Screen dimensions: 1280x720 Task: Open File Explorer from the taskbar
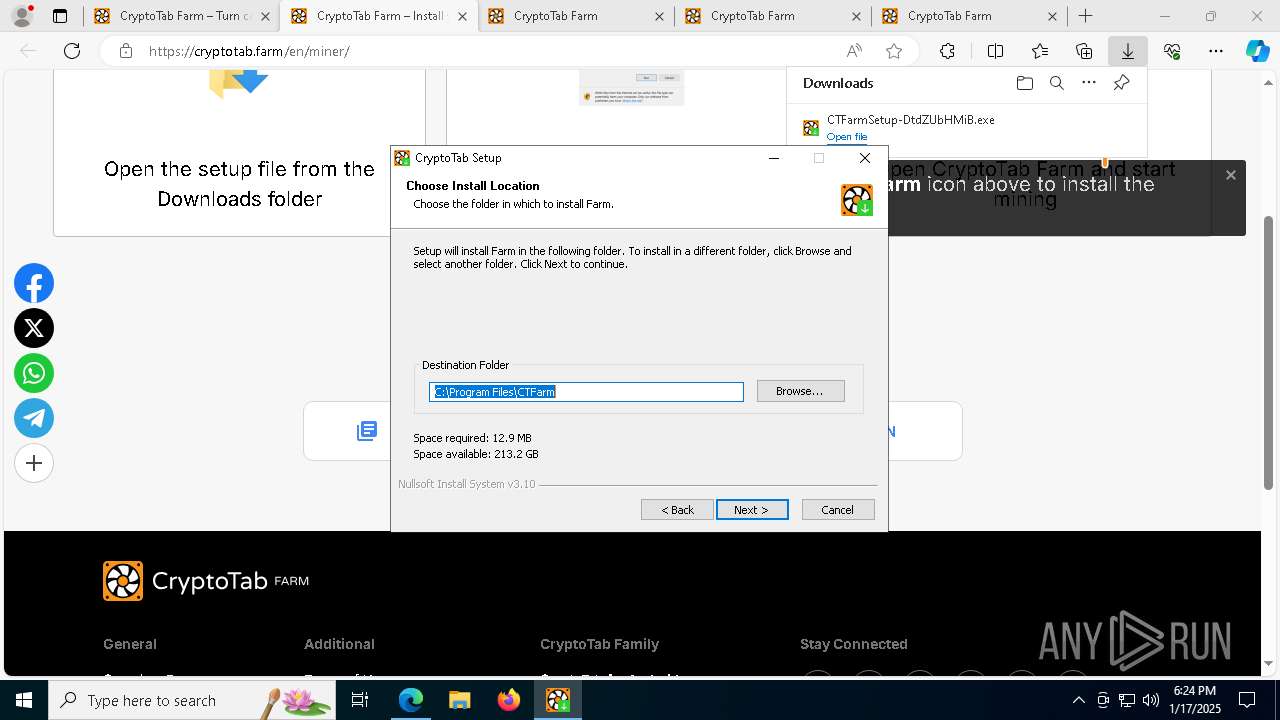460,700
